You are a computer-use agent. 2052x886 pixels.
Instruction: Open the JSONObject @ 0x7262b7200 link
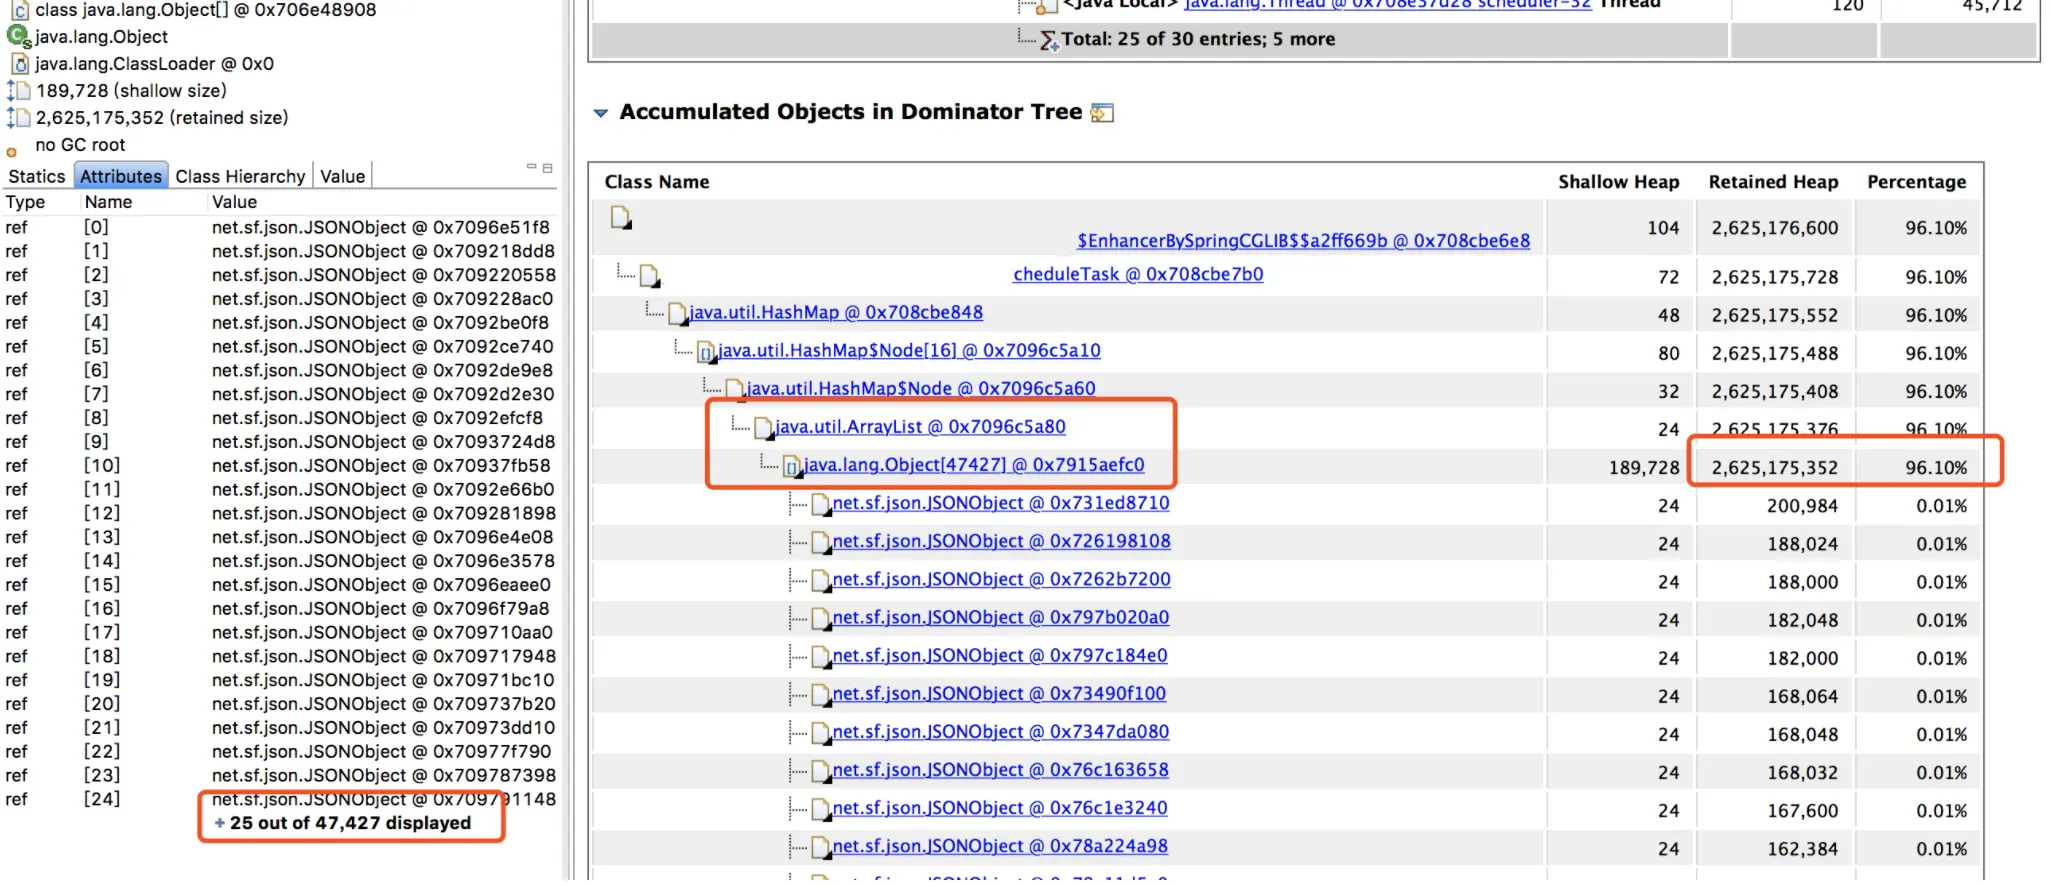point(1001,579)
